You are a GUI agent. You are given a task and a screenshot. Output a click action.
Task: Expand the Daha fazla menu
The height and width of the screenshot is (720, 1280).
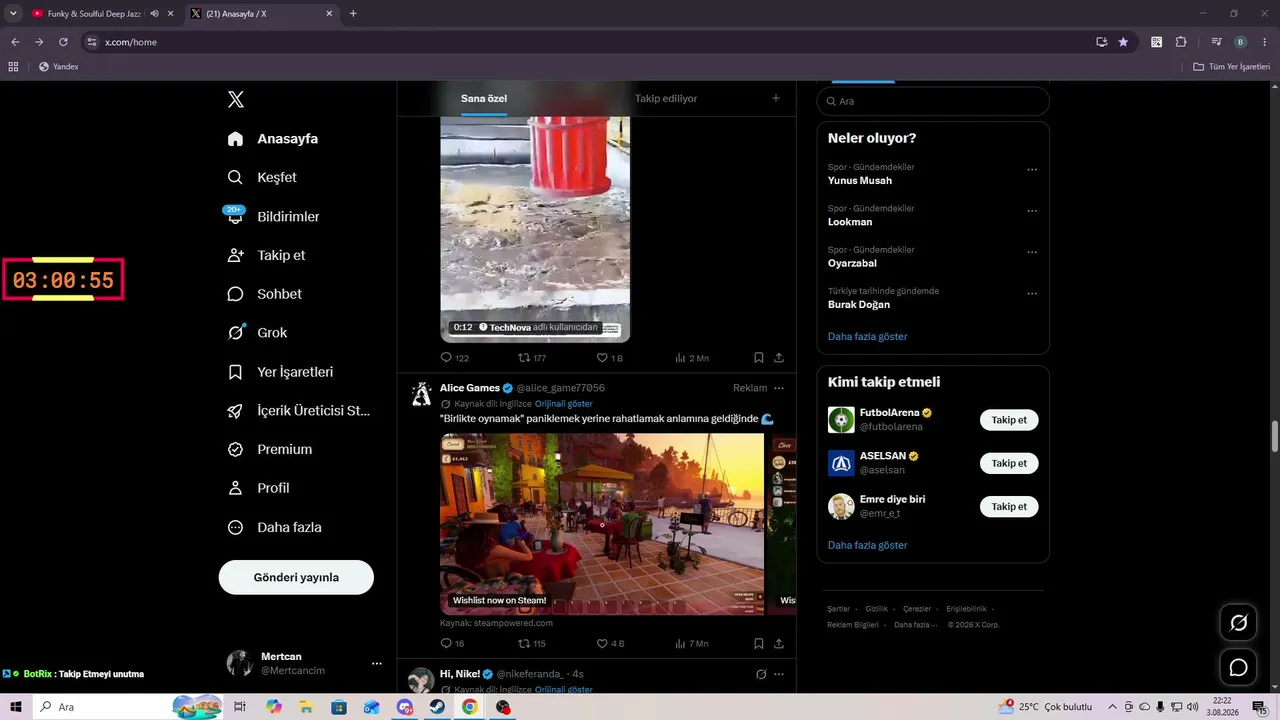pyautogui.click(x=274, y=527)
